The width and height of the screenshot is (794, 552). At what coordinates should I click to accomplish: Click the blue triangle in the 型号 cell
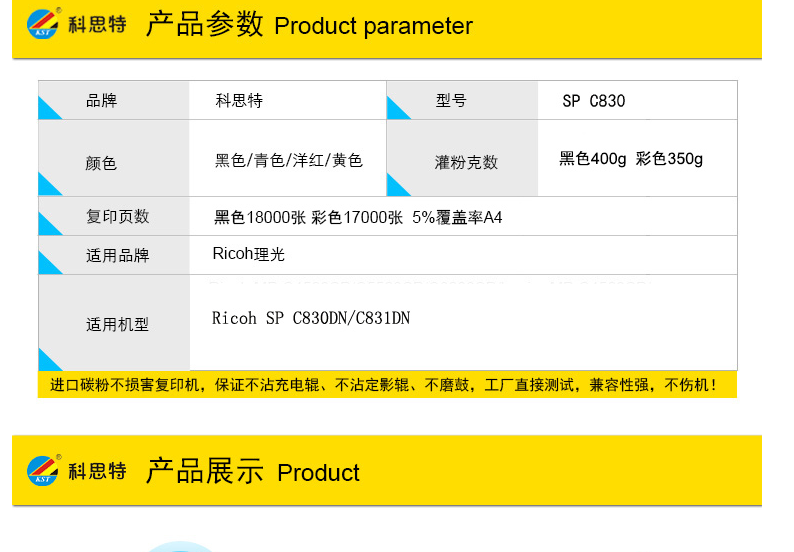pyautogui.click(x=399, y=108)
